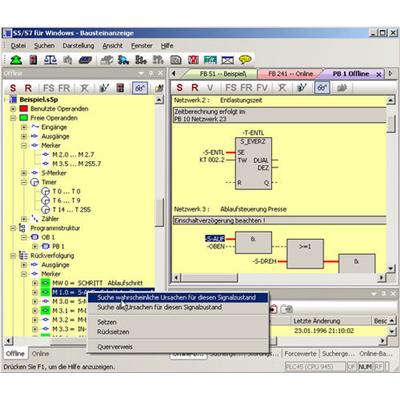Click red R reset button in left panel
This screenshot has height=400, width=400.
28,88
